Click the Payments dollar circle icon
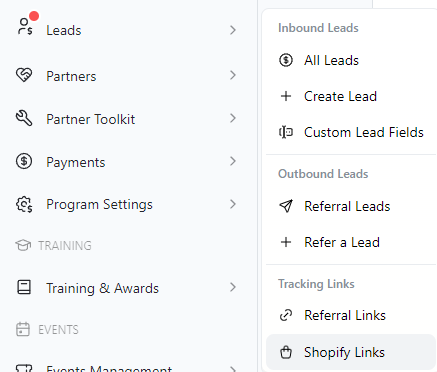Viewport: 437px width, 372px height. [24, 161]
